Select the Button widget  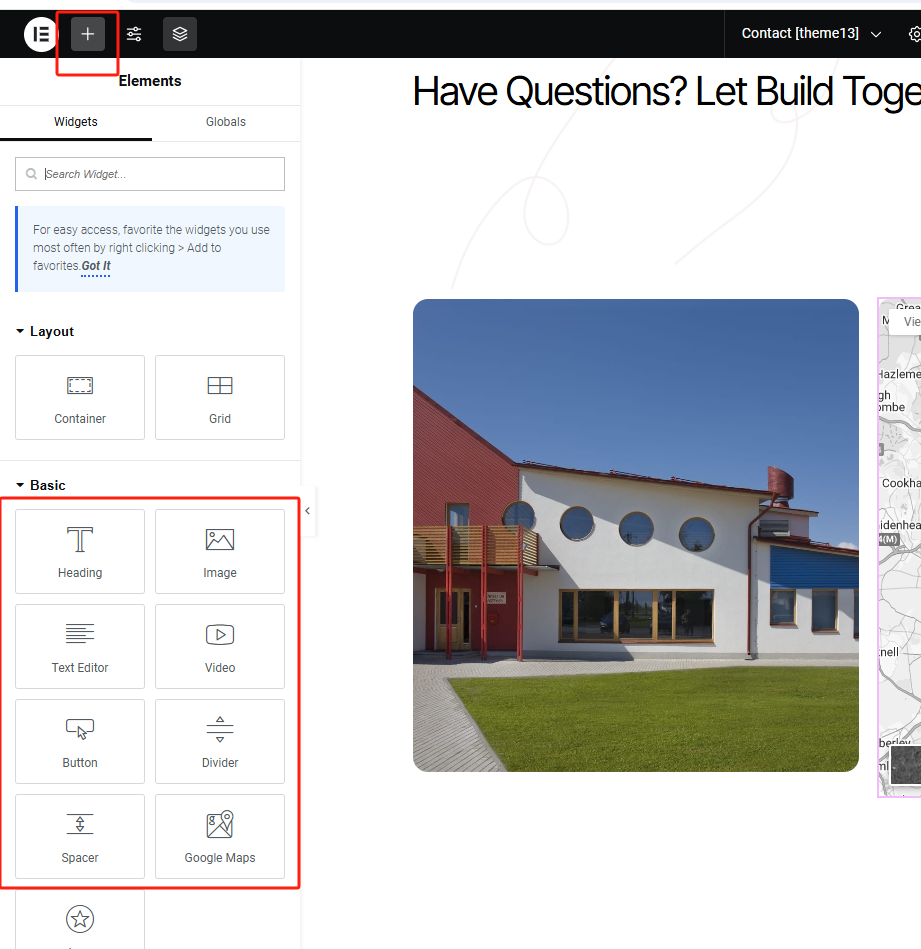[80, 741]
